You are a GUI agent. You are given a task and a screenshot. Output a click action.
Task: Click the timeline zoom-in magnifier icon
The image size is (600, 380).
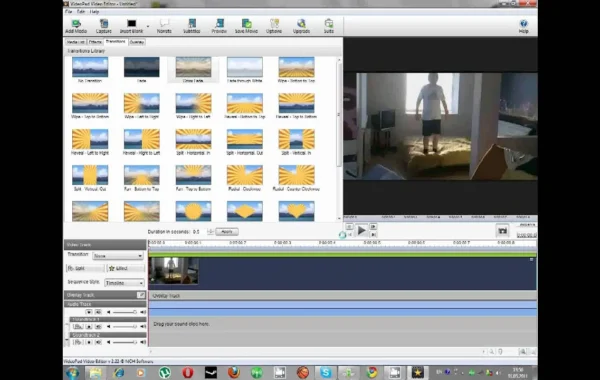click(523, 351)
